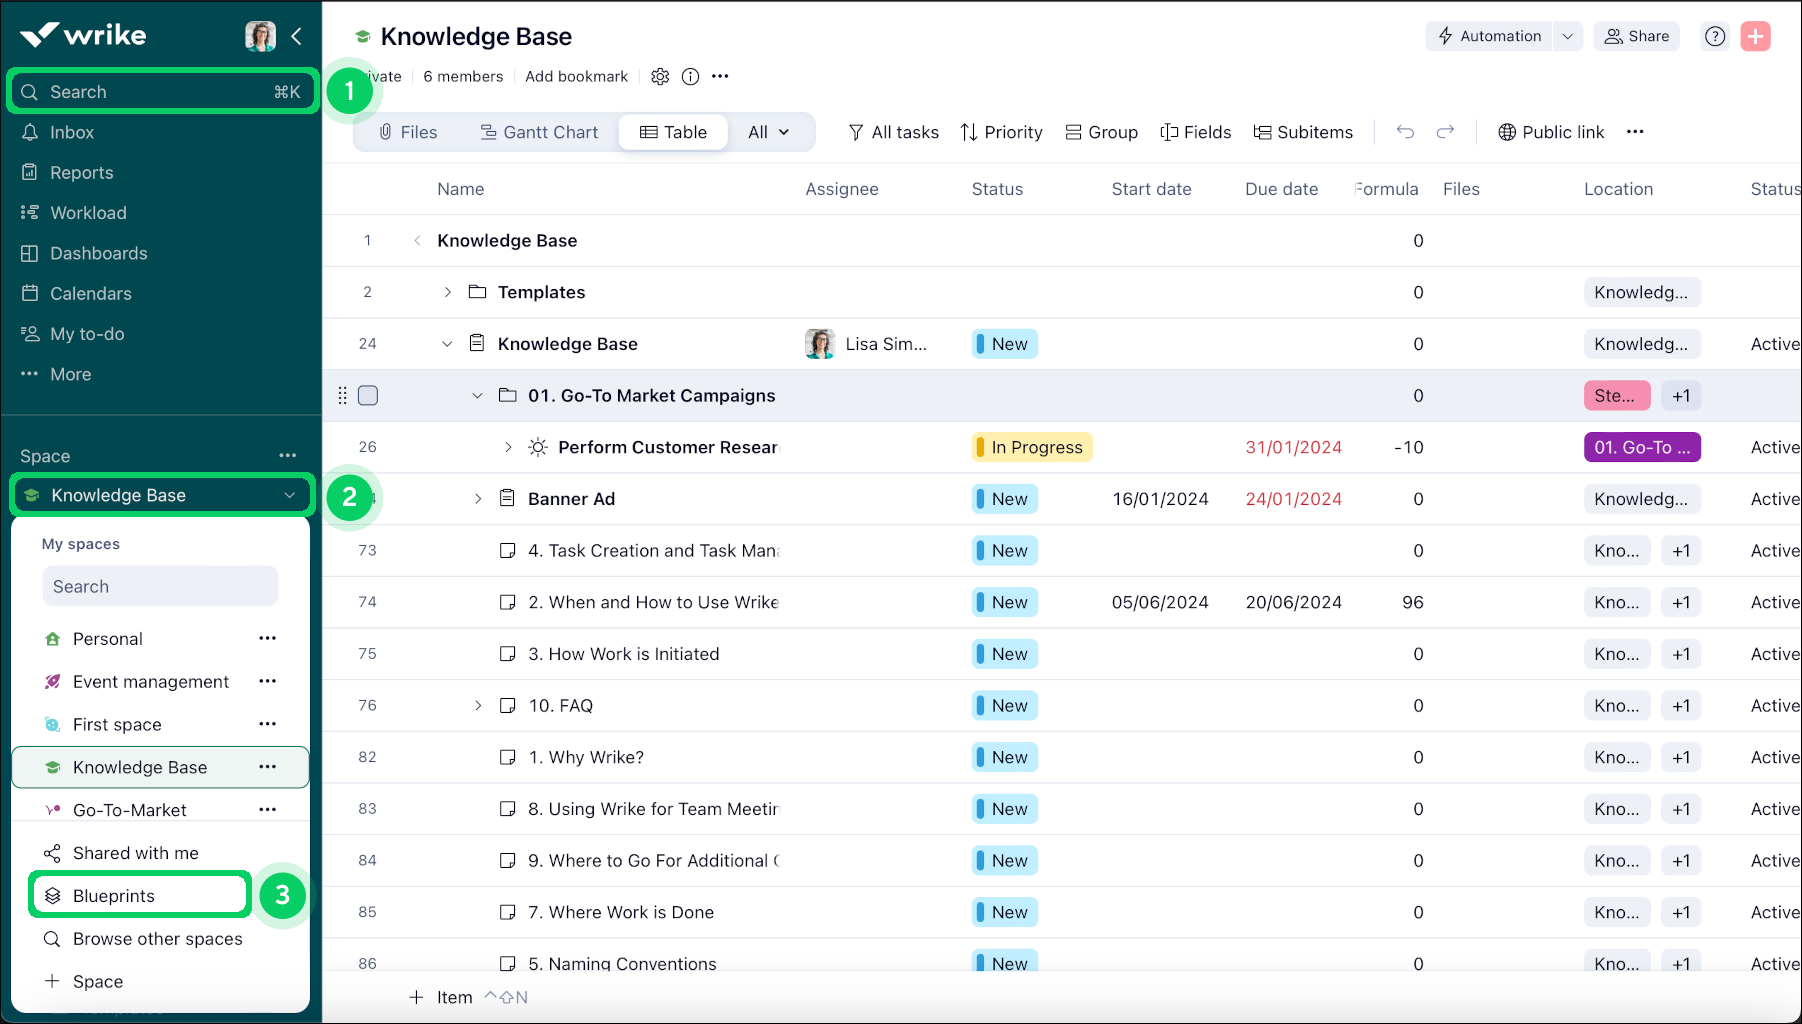The image size is (1802, 1024).
Task: Switch to the Gantt Chart tab
Action: (x=539, y=132)
